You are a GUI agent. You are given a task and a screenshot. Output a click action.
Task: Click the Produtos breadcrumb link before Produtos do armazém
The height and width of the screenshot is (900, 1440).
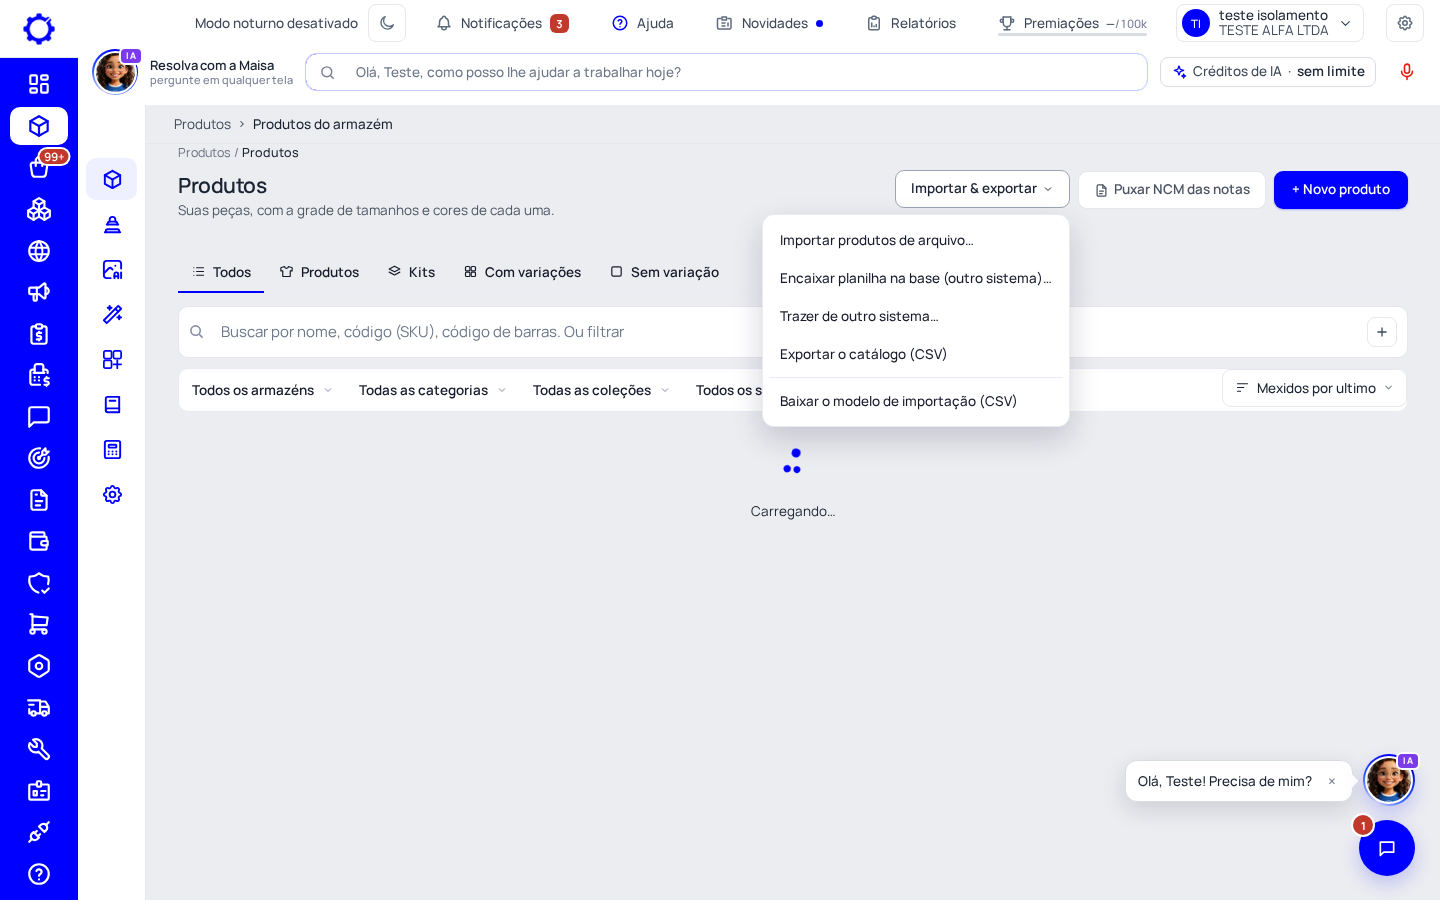tap(202, 124)
